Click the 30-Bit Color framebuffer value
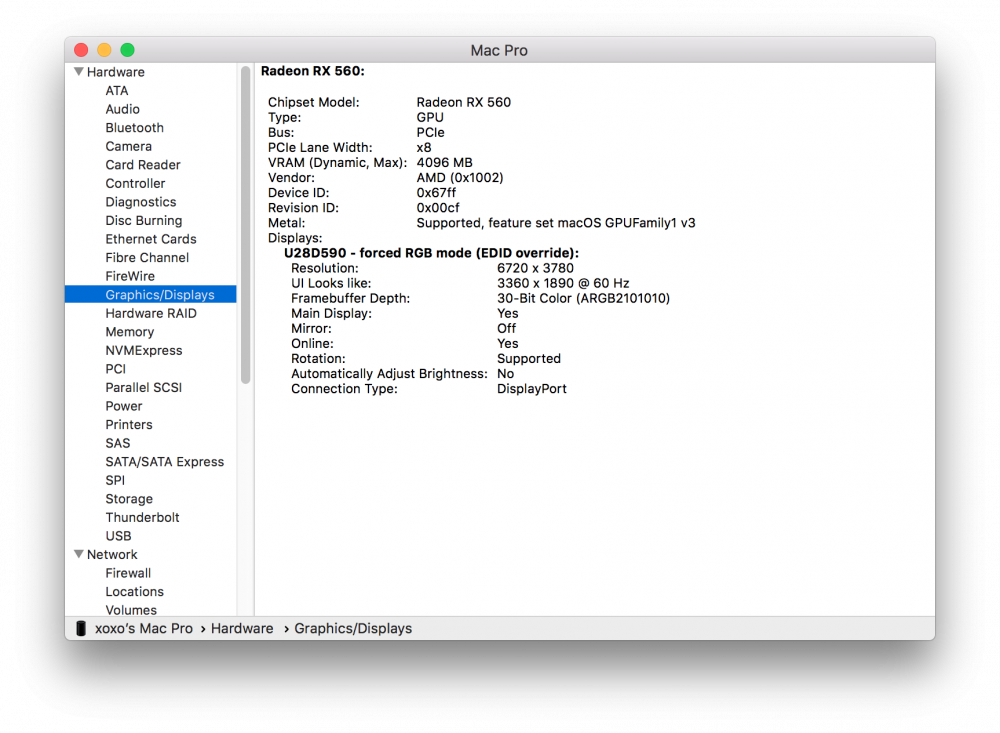 (x=584, y=298)
